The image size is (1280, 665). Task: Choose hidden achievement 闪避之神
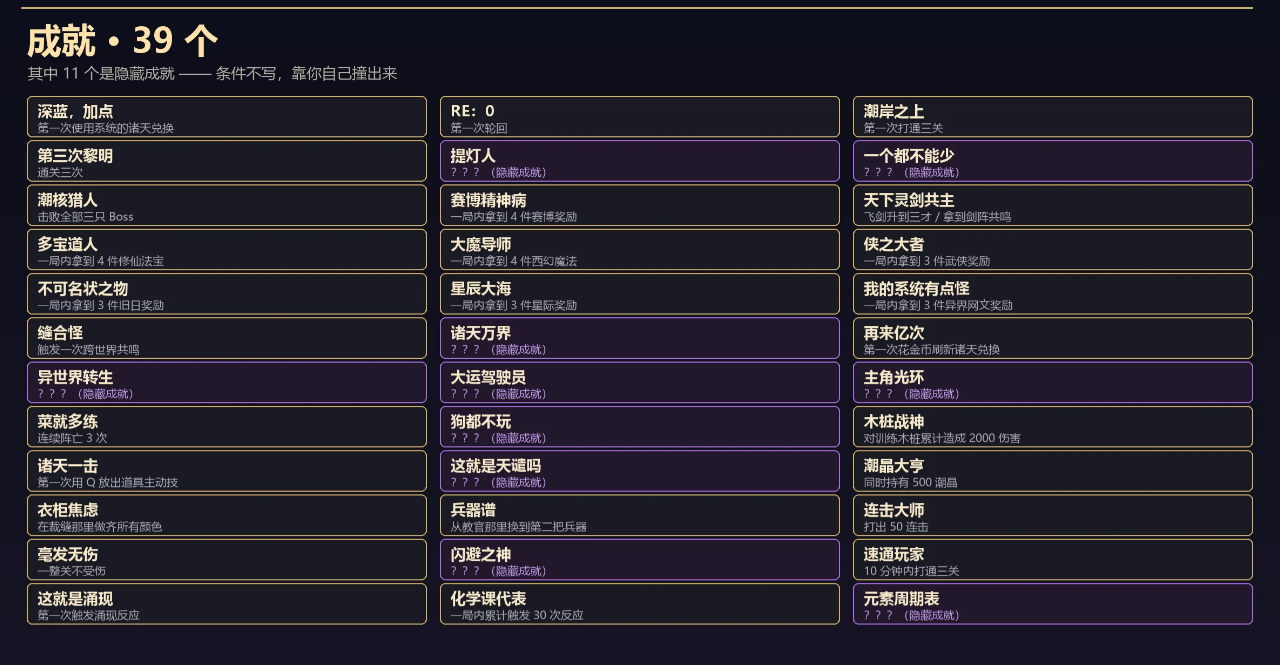(x=640, y=560)
